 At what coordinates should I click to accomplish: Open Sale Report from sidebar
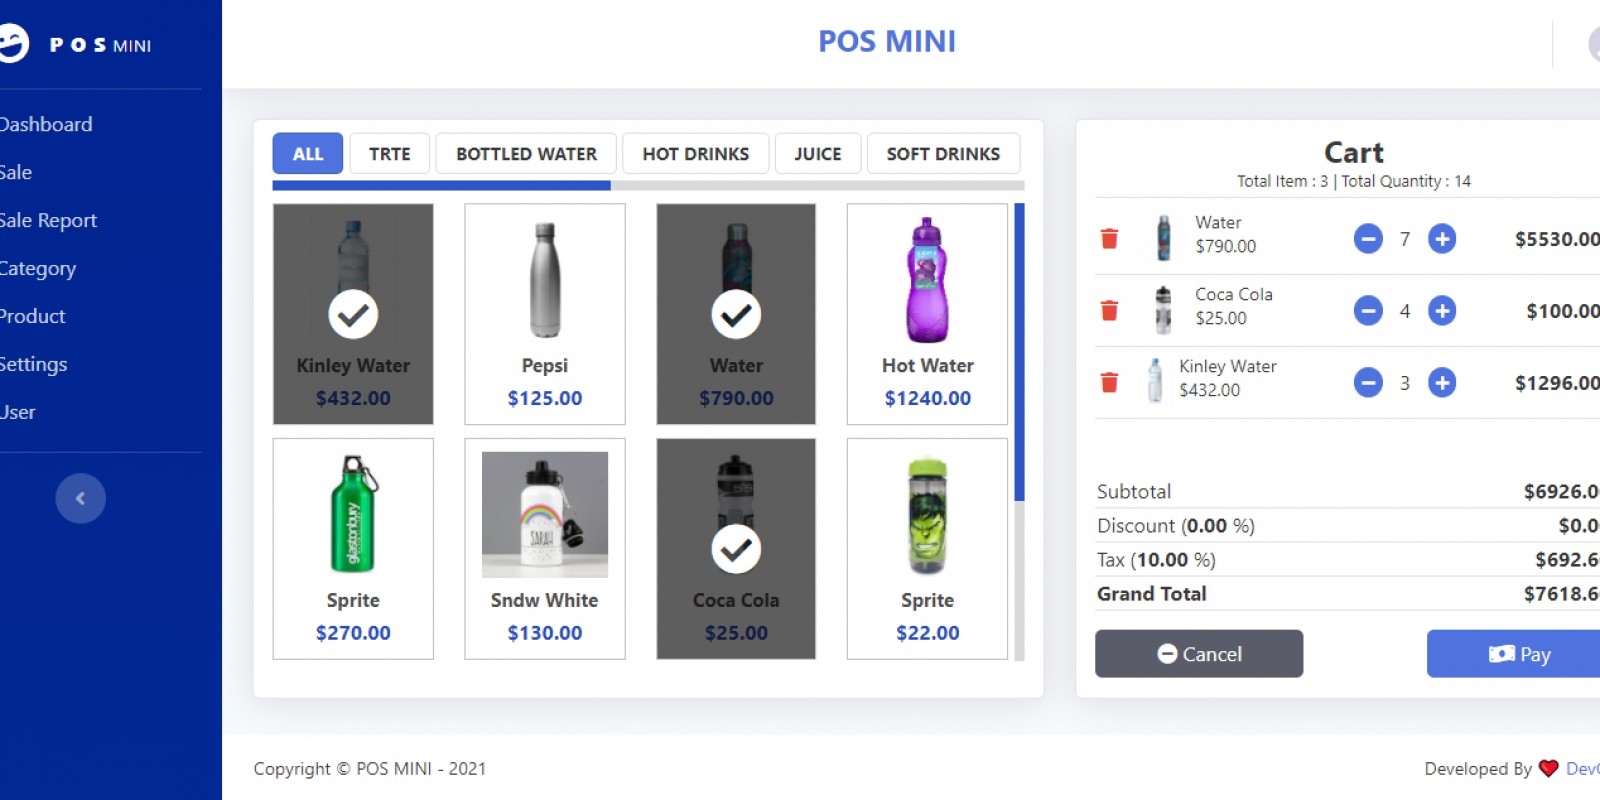point(48,220)
